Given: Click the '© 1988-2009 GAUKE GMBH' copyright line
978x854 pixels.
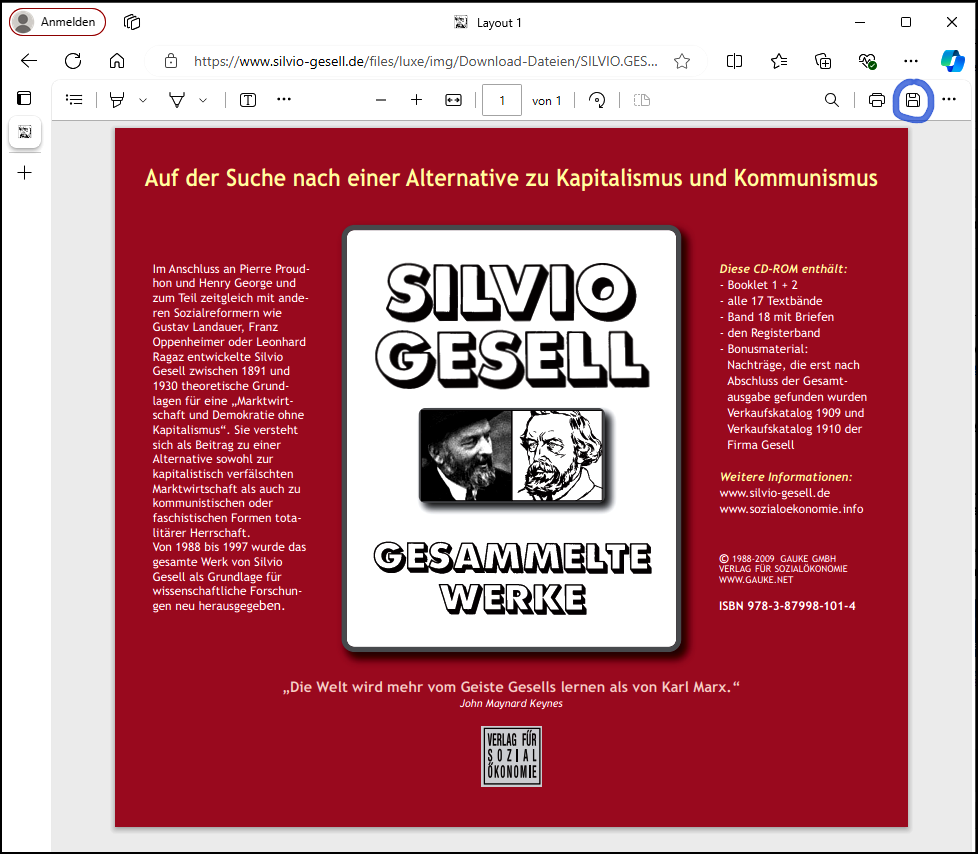Looking at the screenshot, I should pyautogui.click(x=777, y=559).
